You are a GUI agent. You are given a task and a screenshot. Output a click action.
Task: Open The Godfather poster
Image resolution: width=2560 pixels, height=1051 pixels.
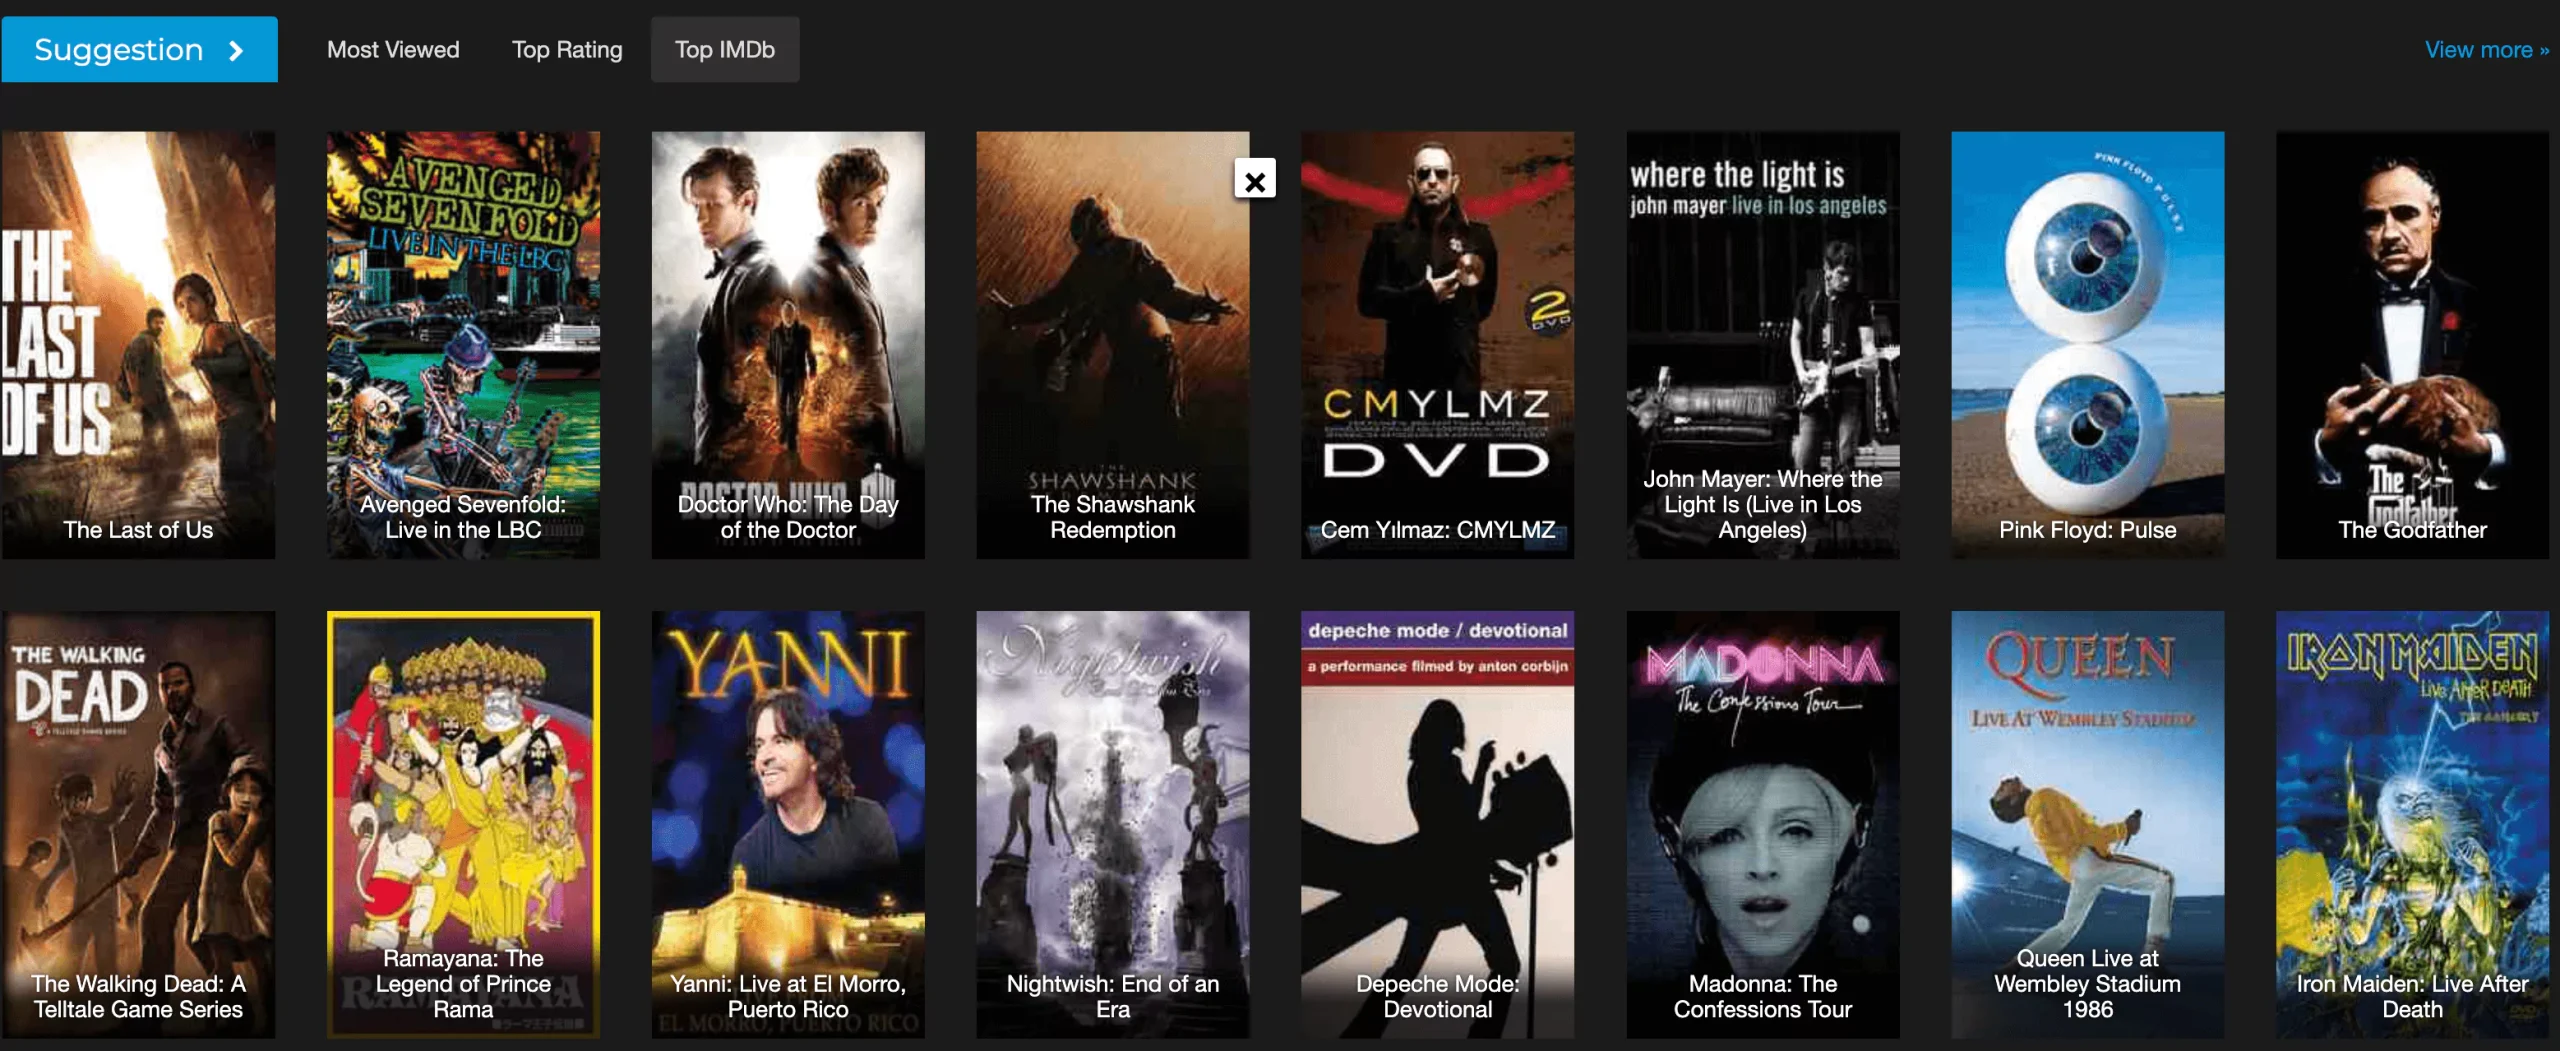[2412, 345]
